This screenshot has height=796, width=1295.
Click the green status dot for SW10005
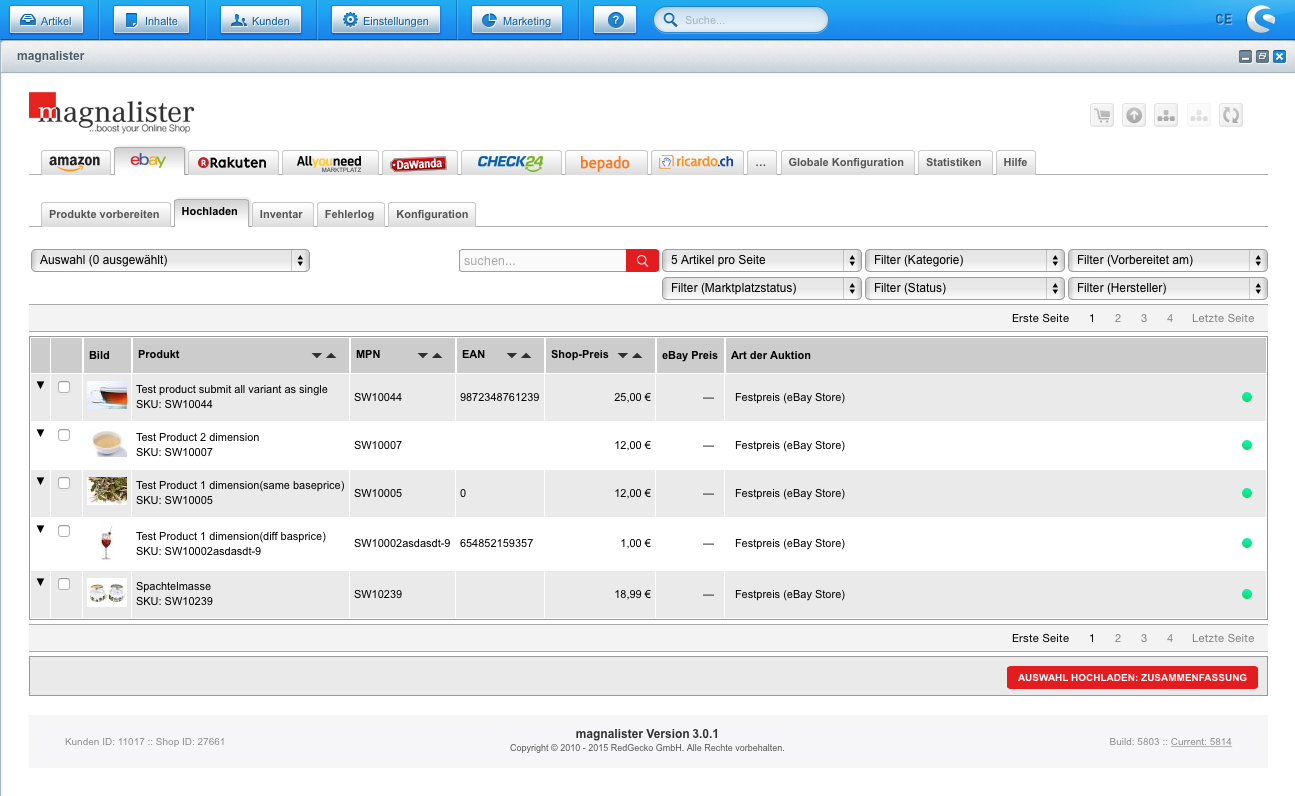click(x=1247, y=493)
